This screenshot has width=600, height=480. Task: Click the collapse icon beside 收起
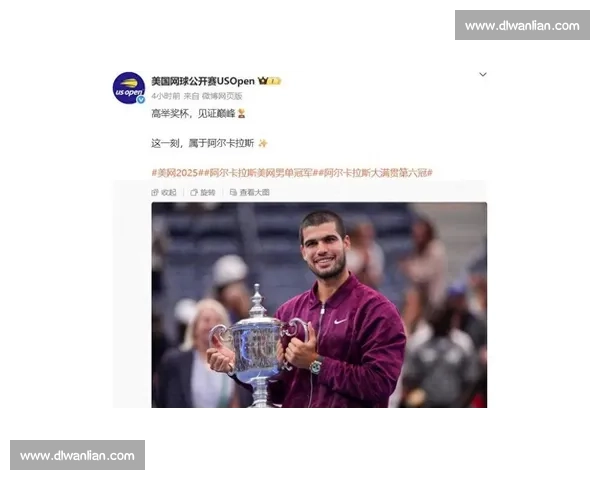pos(155,192)
